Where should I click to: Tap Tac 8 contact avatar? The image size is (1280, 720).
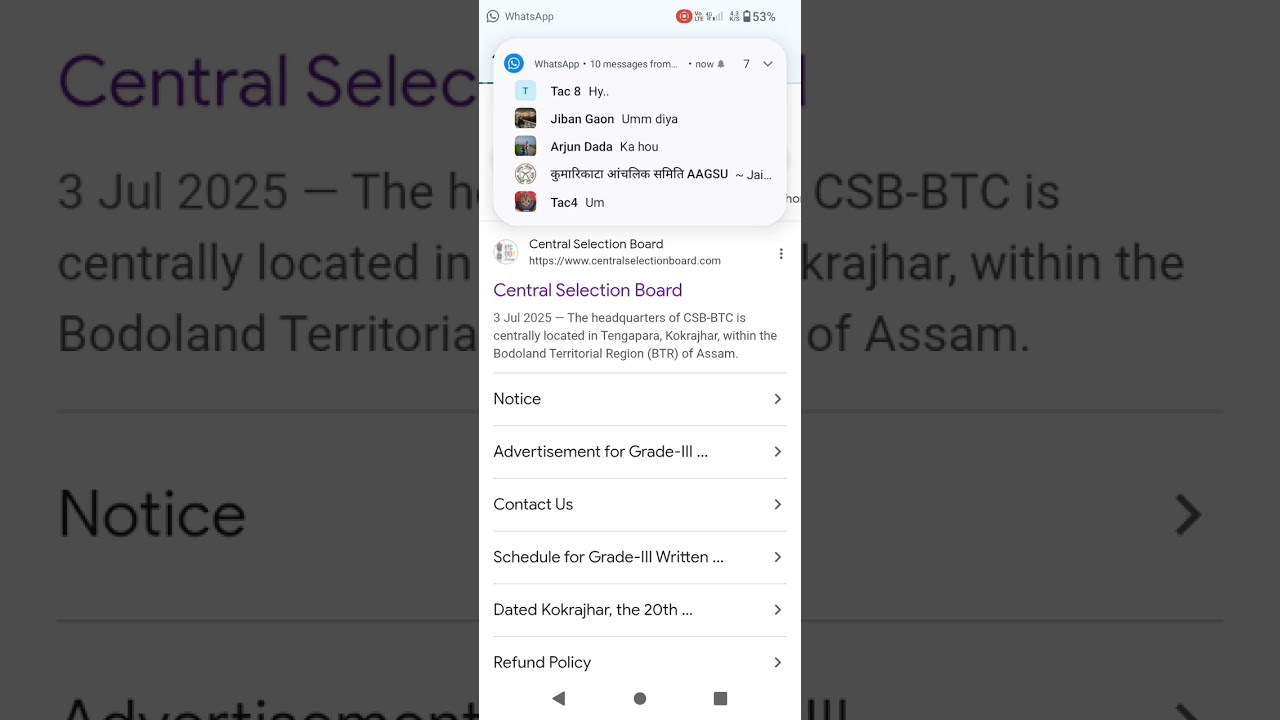point(525,91)
